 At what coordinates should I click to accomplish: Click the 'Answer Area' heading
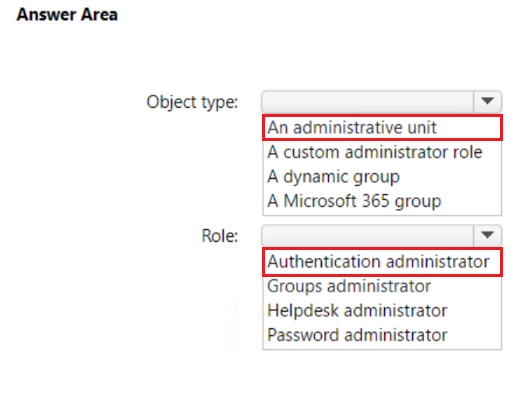pyautogui.click(x=67, y=15)
